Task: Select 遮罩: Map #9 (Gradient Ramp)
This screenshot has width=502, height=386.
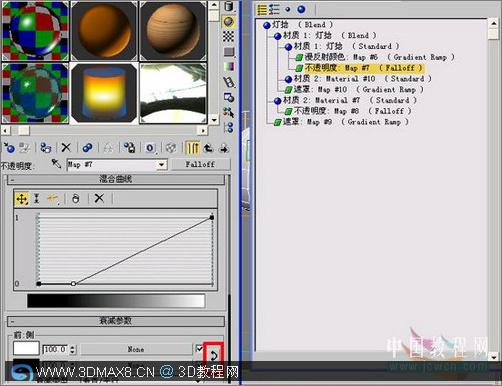Action: (x=341, y=122)
